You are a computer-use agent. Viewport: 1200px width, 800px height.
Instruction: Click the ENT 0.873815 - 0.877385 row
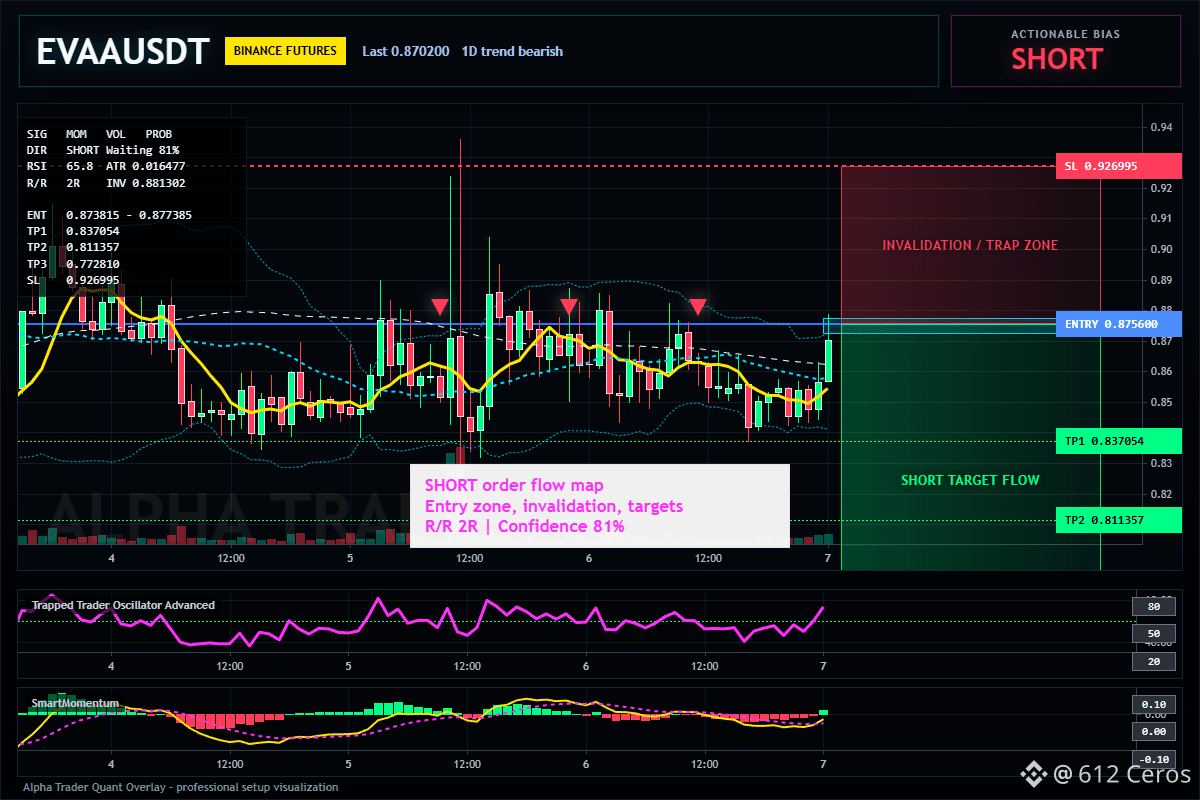(x=109, y=215)
